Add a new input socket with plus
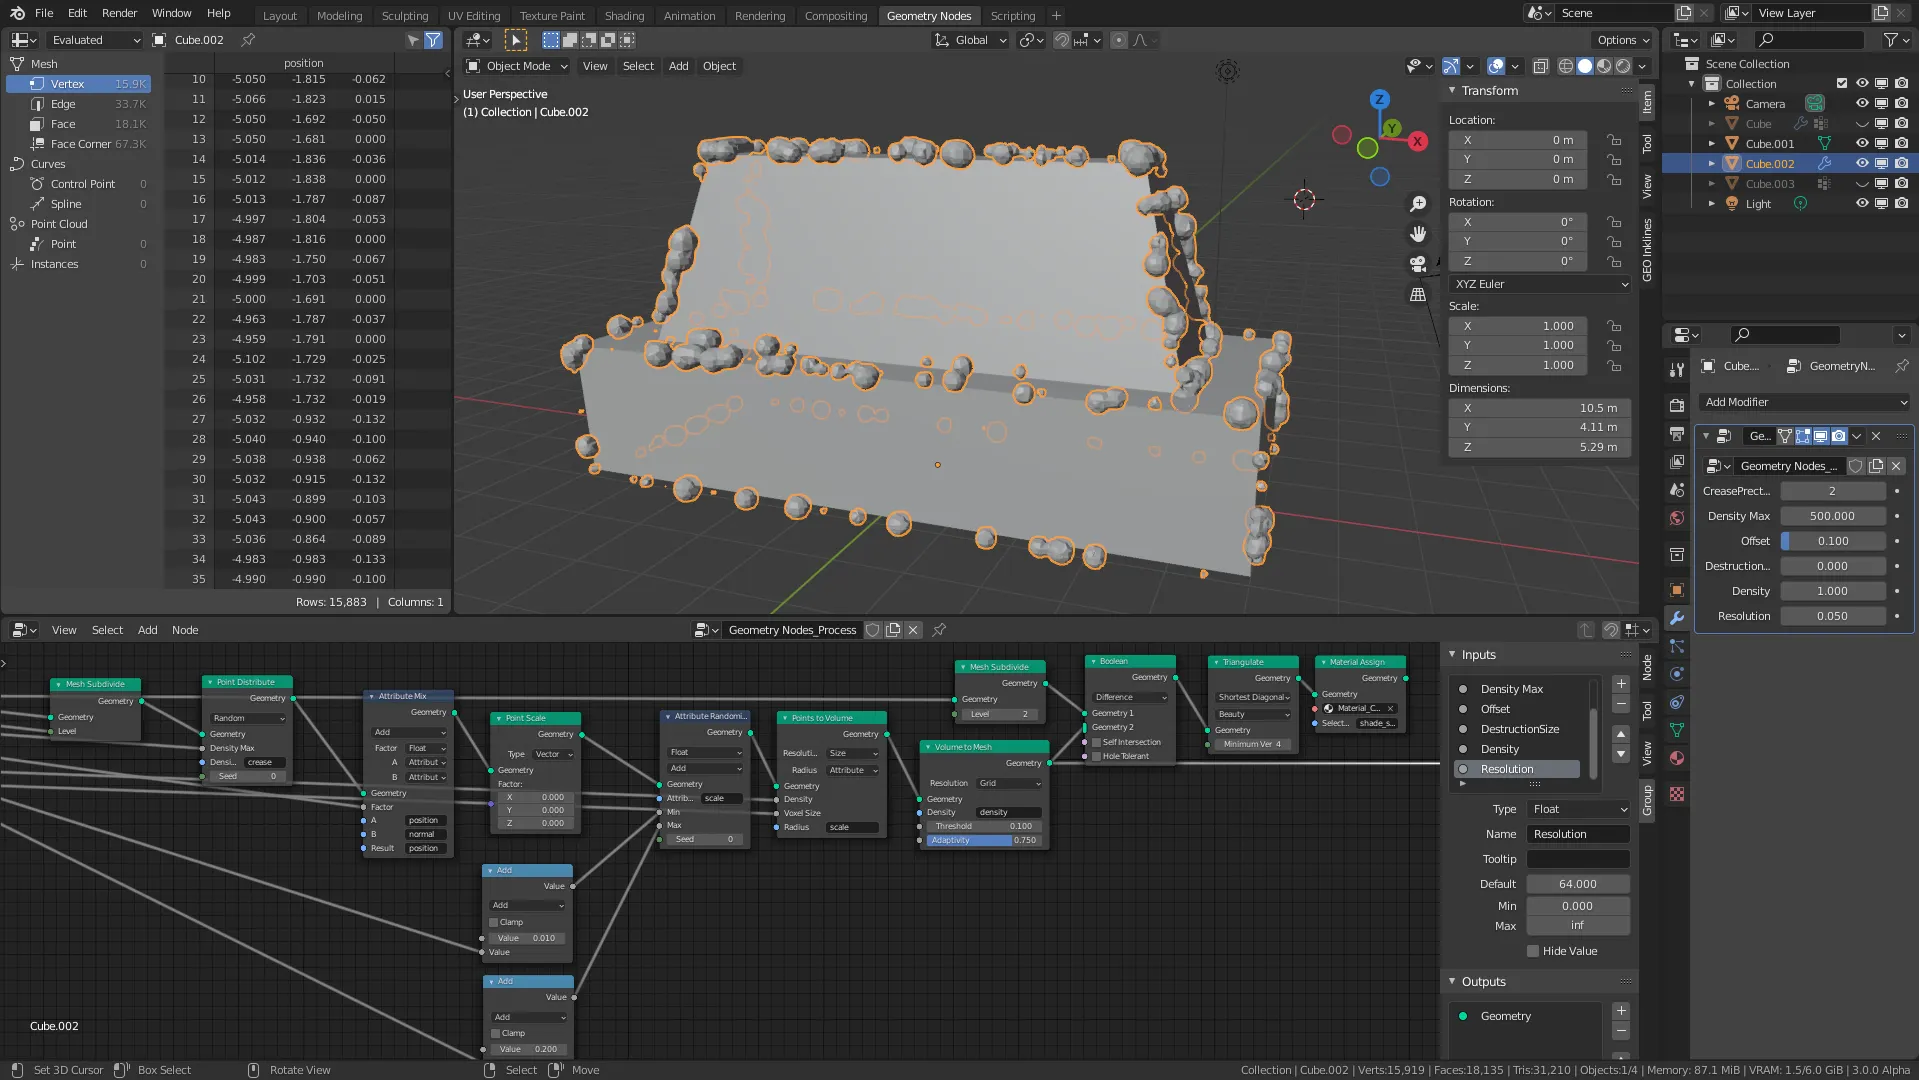The width and height of the screenshot is (1919, 1080). pyautogui.click(x=1621, y=684)
